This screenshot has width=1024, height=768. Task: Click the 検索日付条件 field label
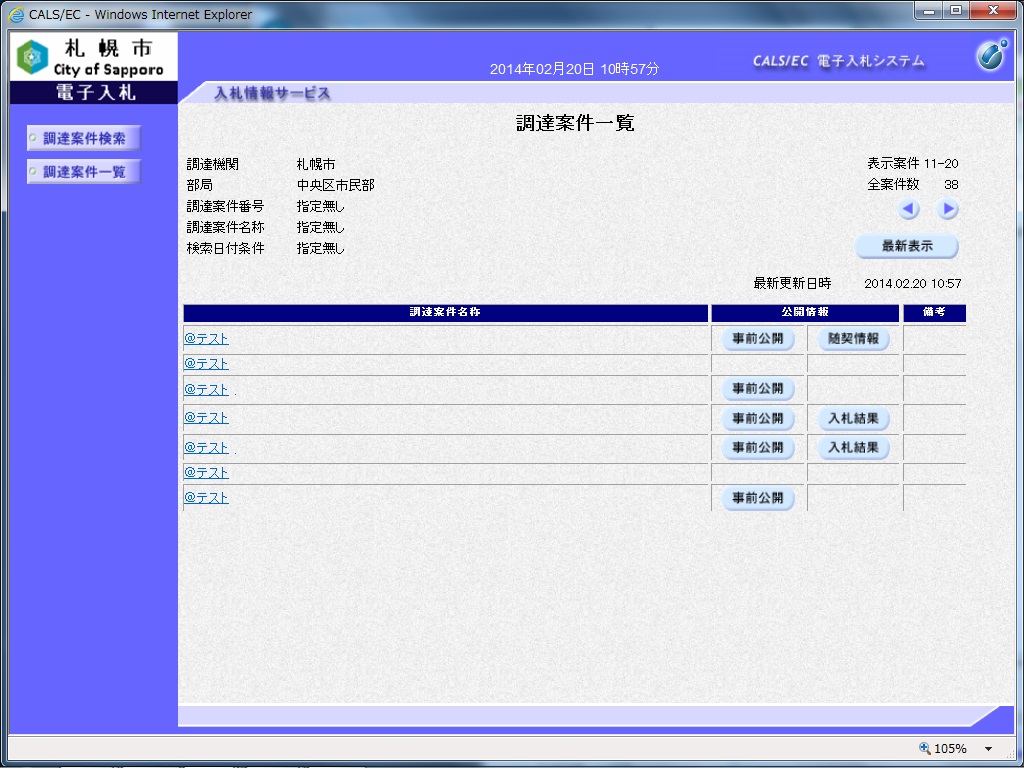225,249
